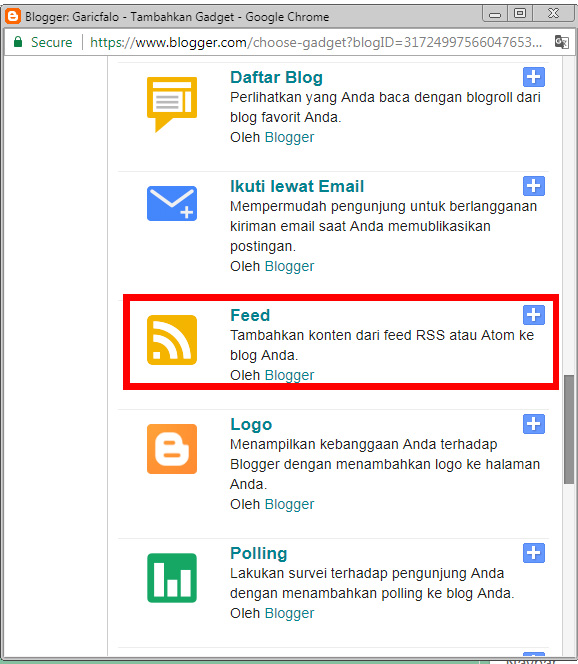The width and height of the screenshot is (578, 664).
Task: Click the yellow Daftar Blog gadget icon
Action: 172,104
